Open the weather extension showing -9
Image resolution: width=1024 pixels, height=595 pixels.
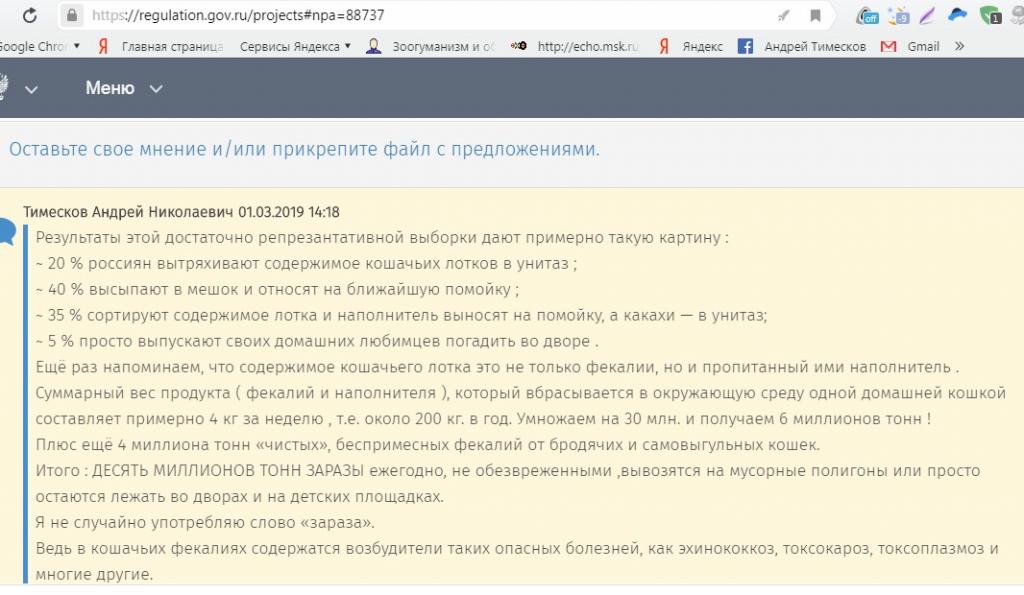(899, 16)
